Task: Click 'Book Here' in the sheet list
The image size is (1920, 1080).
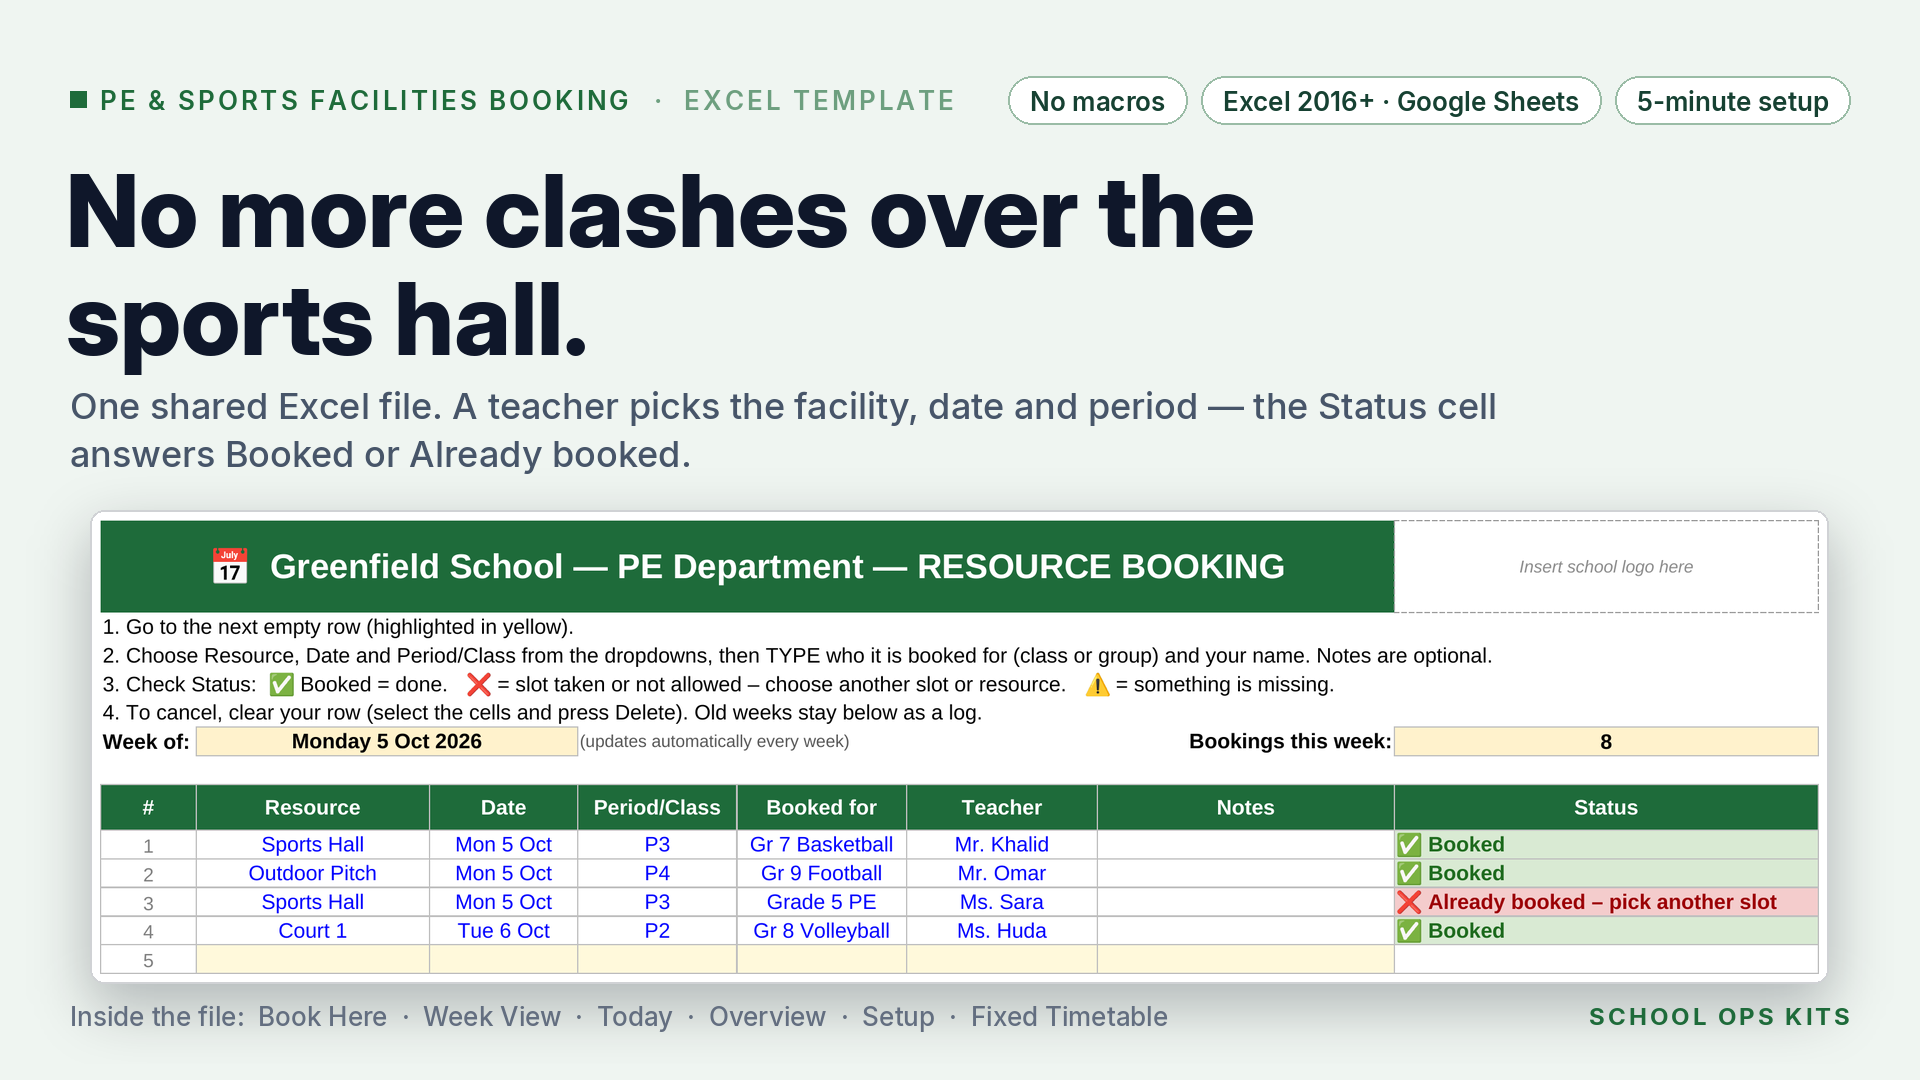Action: [x=322, y=1016]
